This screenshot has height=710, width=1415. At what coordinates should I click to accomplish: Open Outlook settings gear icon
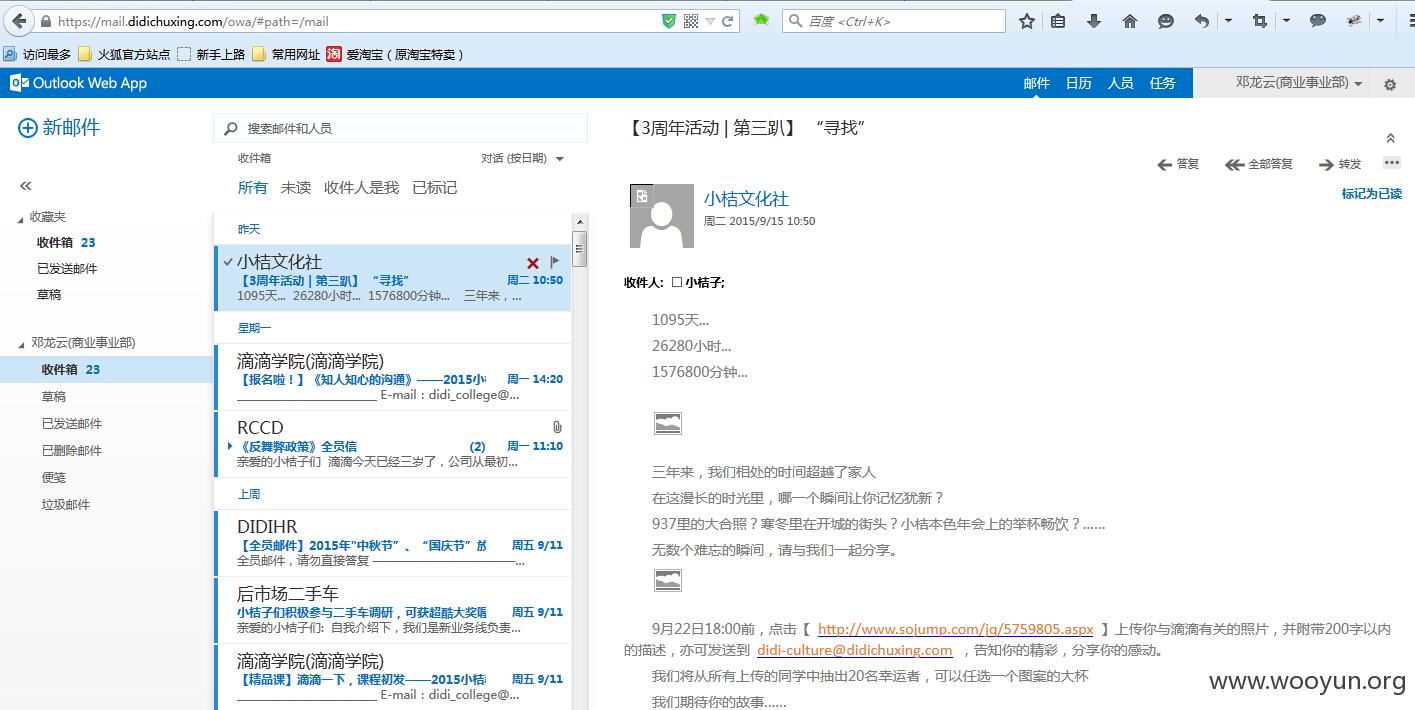(1390, 85)
